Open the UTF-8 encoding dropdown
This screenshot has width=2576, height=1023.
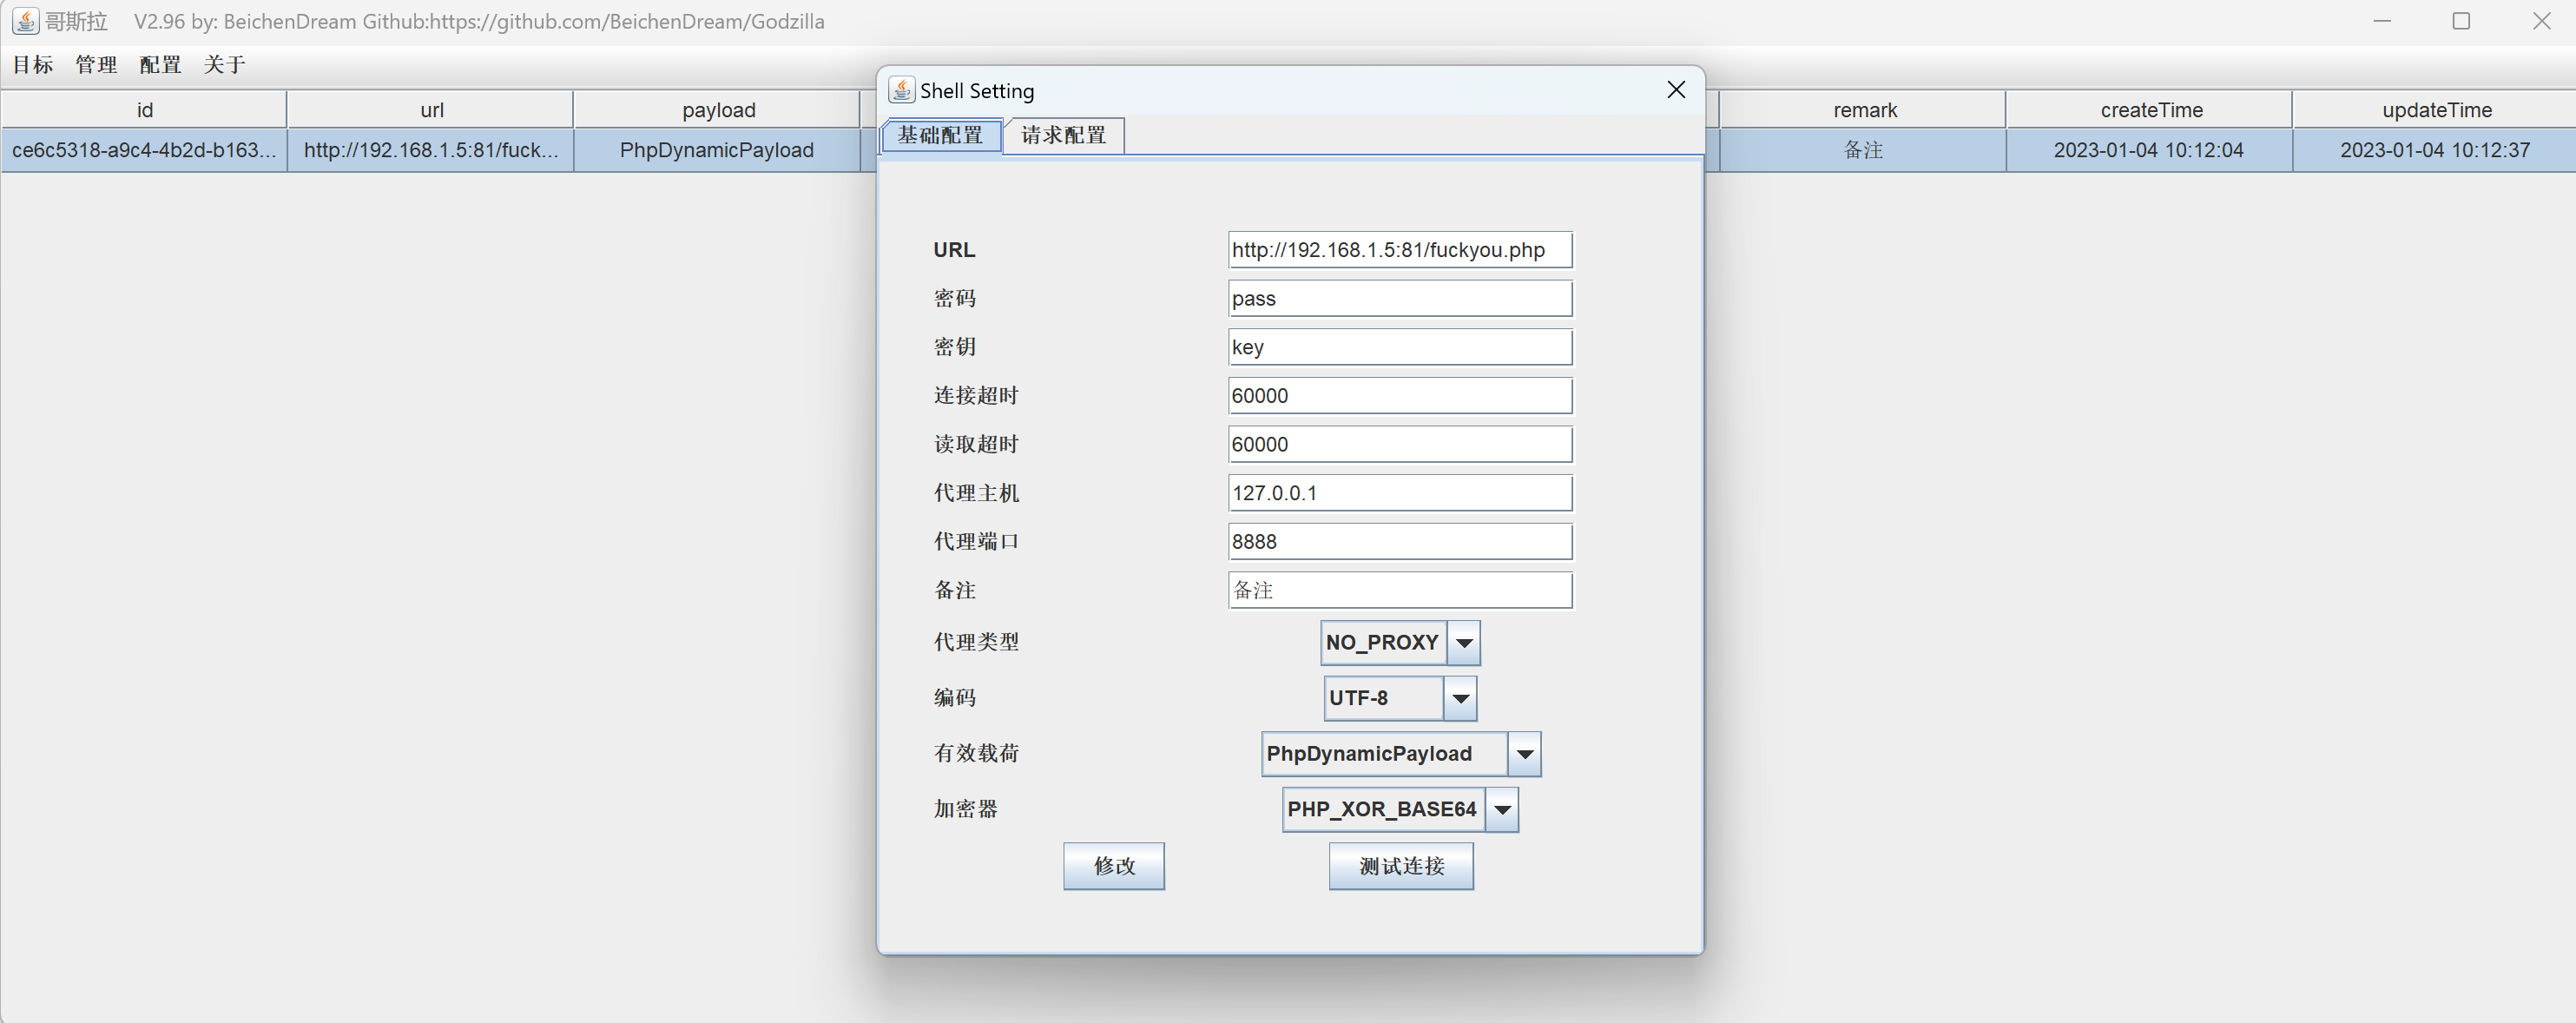click(x=1460, y=698)
